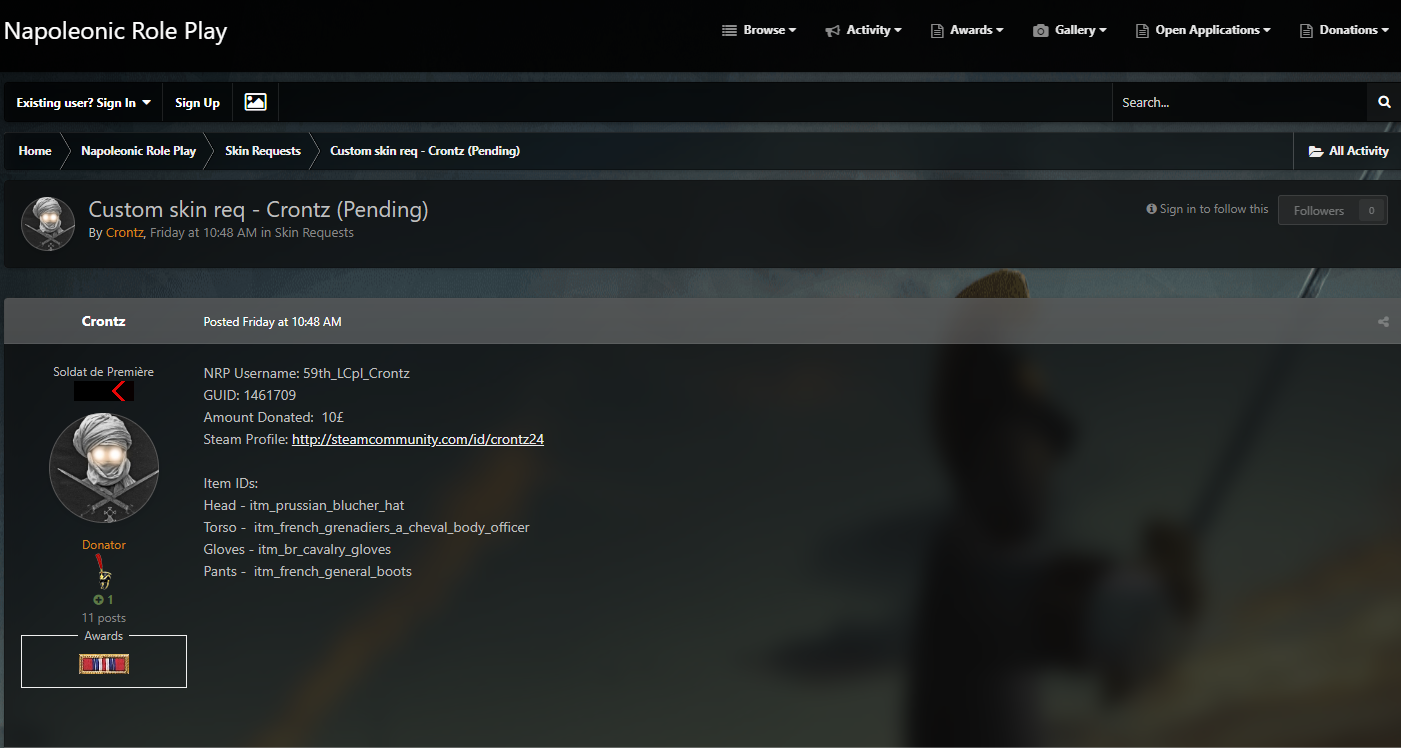1401x748 pixels.
Task: Click the award ribbon in the Awards box
Action: point(104,664)
